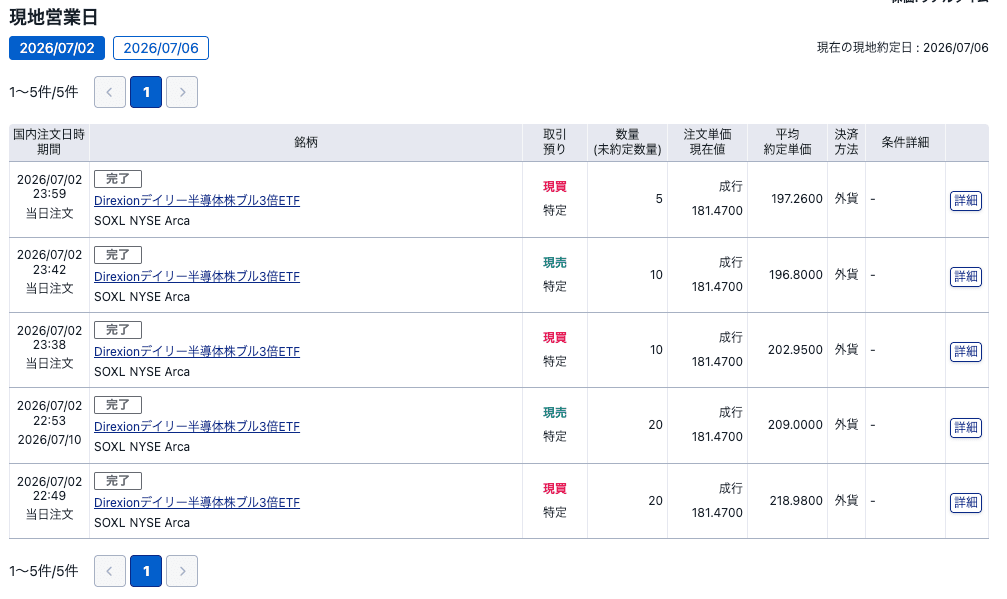
Task: Click the 銘柄 column header
Action: pos(306,143)
